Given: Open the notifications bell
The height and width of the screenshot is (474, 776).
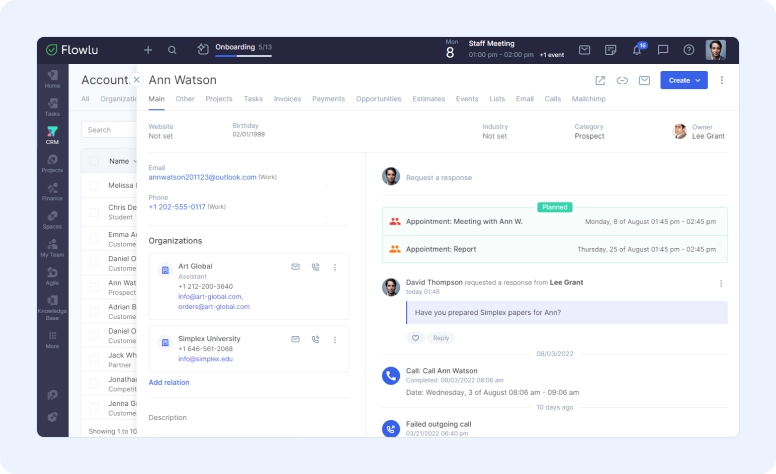Looking at the screenshot, I should [x=637, y=49].
